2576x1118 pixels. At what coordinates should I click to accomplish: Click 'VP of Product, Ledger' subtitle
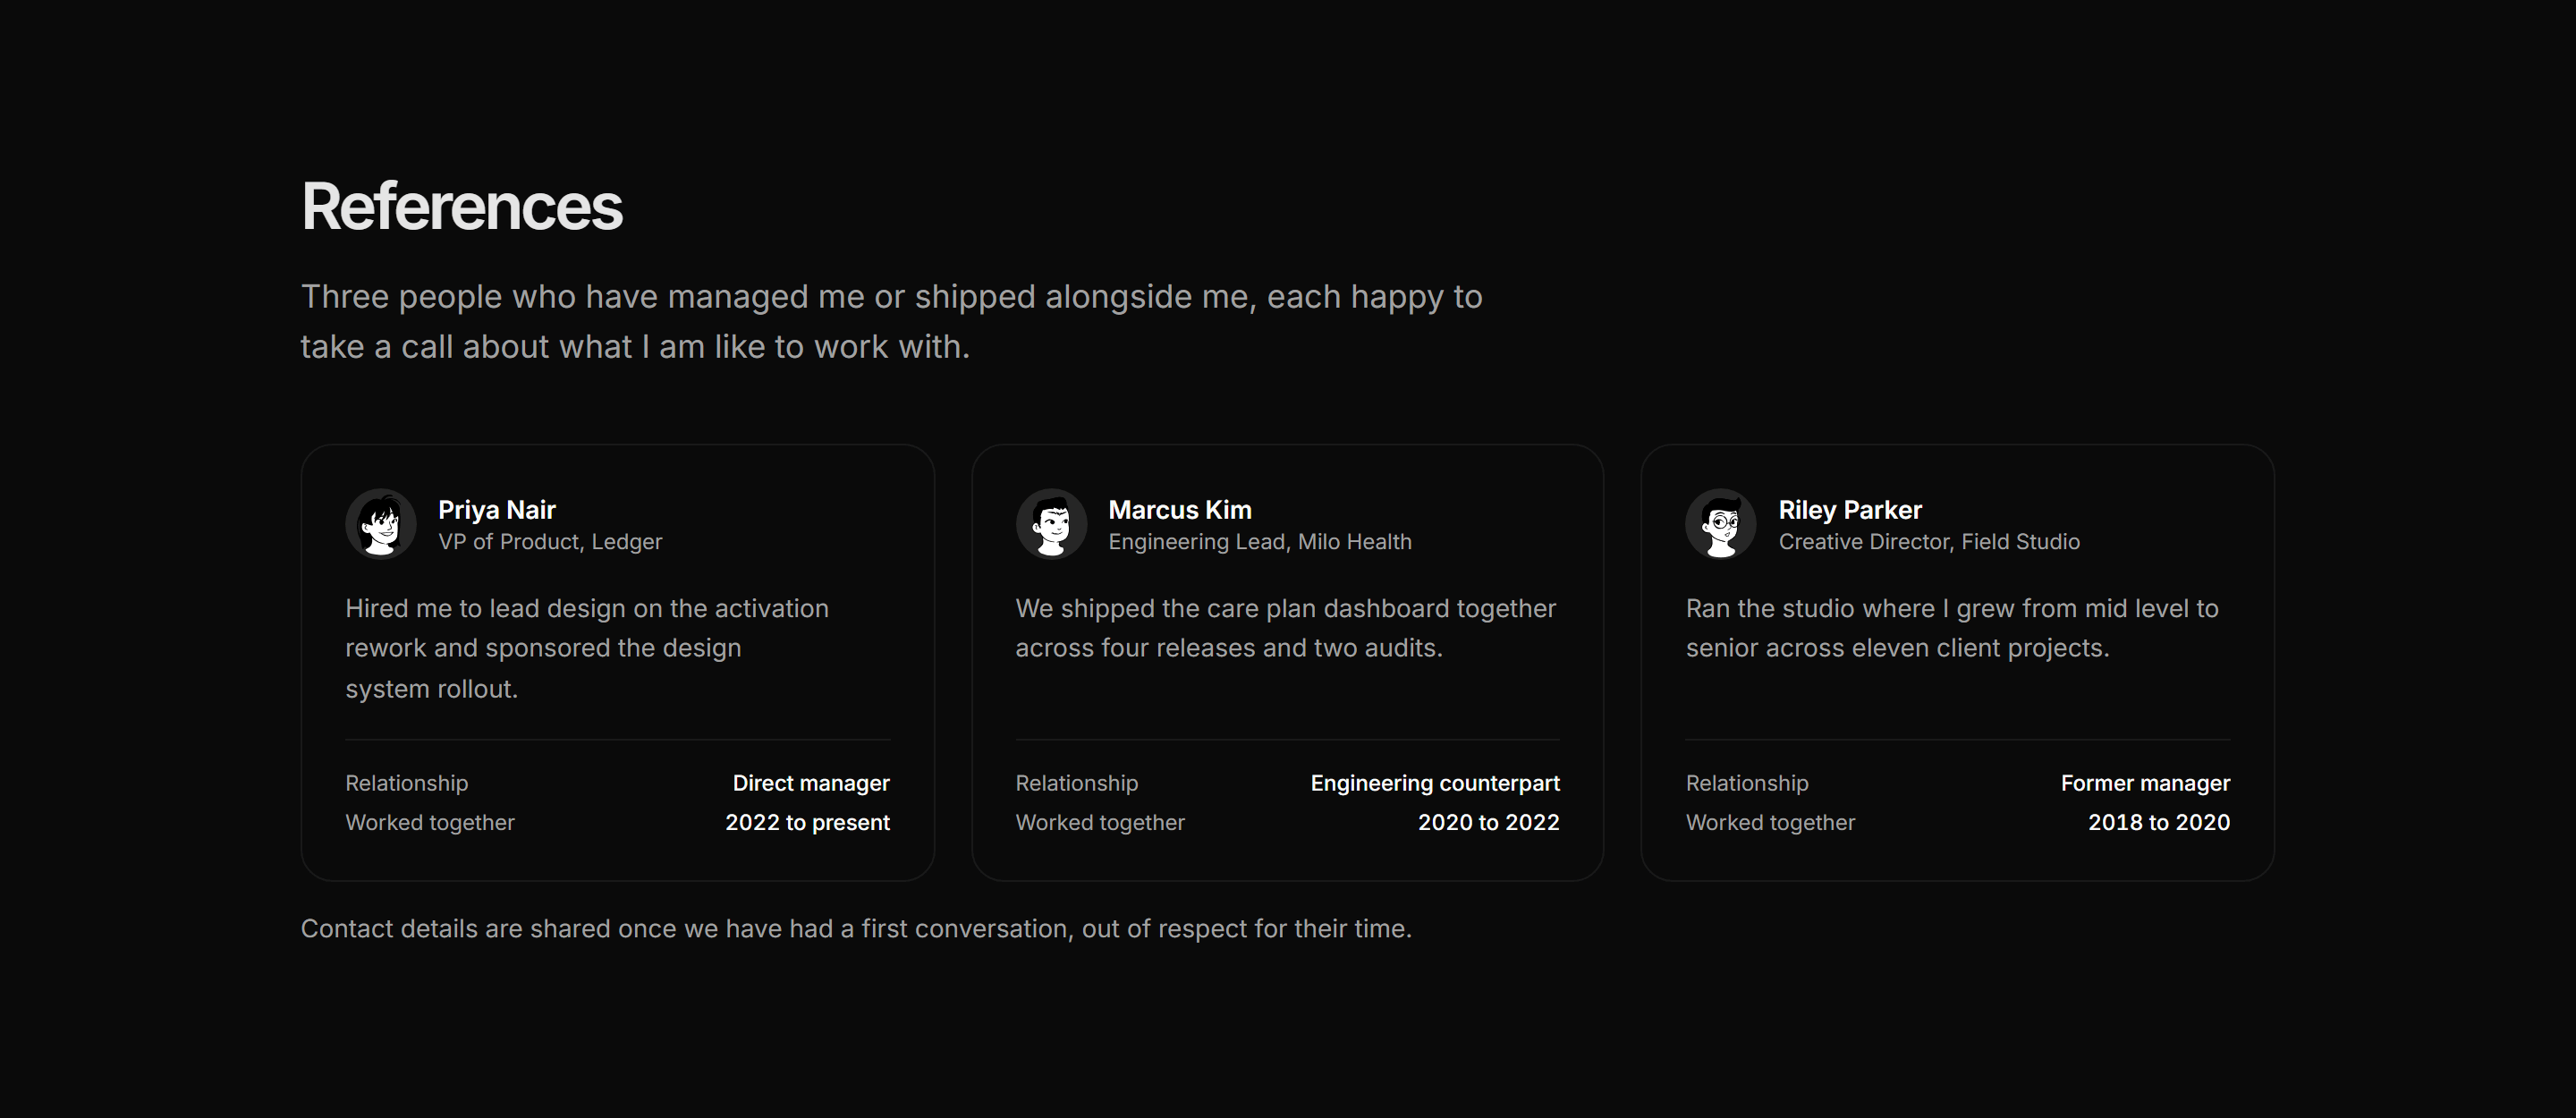pyautogui.click(x=550, y=542)
